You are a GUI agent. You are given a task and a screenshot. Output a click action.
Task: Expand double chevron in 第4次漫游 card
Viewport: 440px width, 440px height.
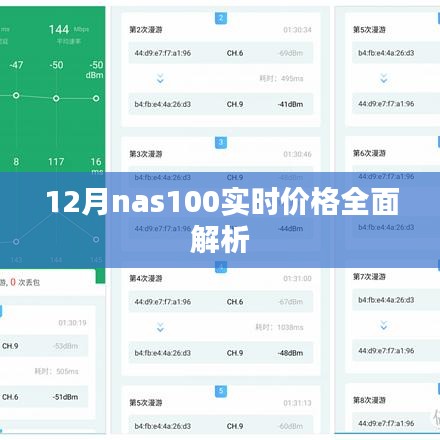[160, 327]
